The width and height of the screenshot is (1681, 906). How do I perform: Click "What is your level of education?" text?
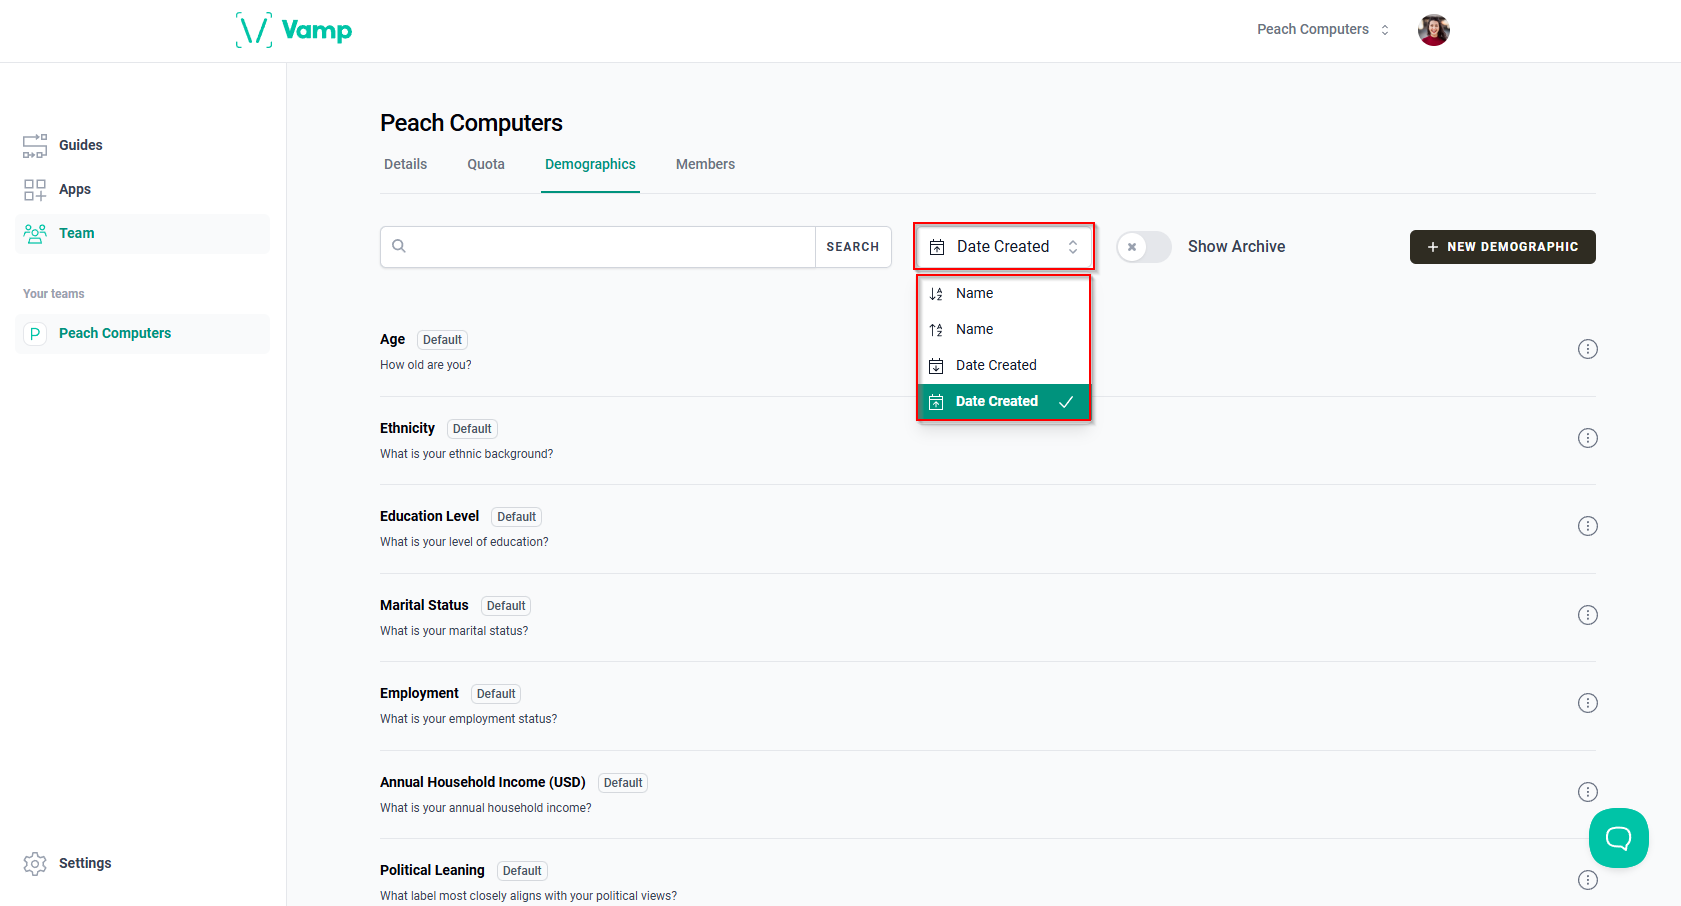pos(464,542)
